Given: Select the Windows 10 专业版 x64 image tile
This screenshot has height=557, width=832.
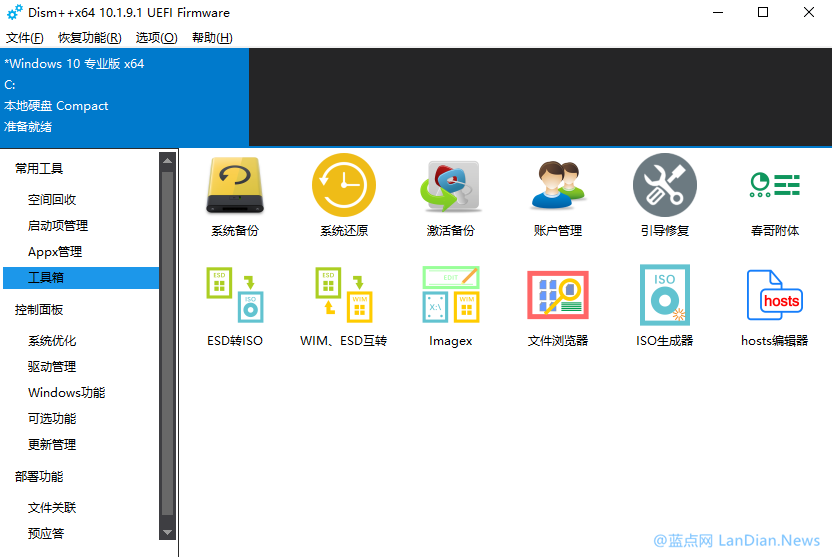Looking at the screenshot, I should (x=125, y=97).
